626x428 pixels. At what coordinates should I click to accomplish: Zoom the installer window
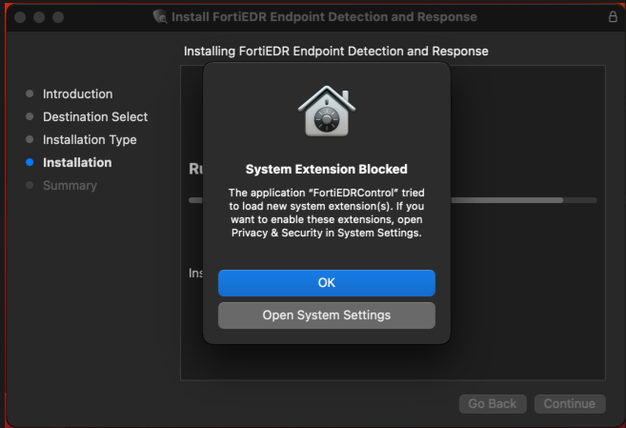pyautogui.click(x=58, y=17)
